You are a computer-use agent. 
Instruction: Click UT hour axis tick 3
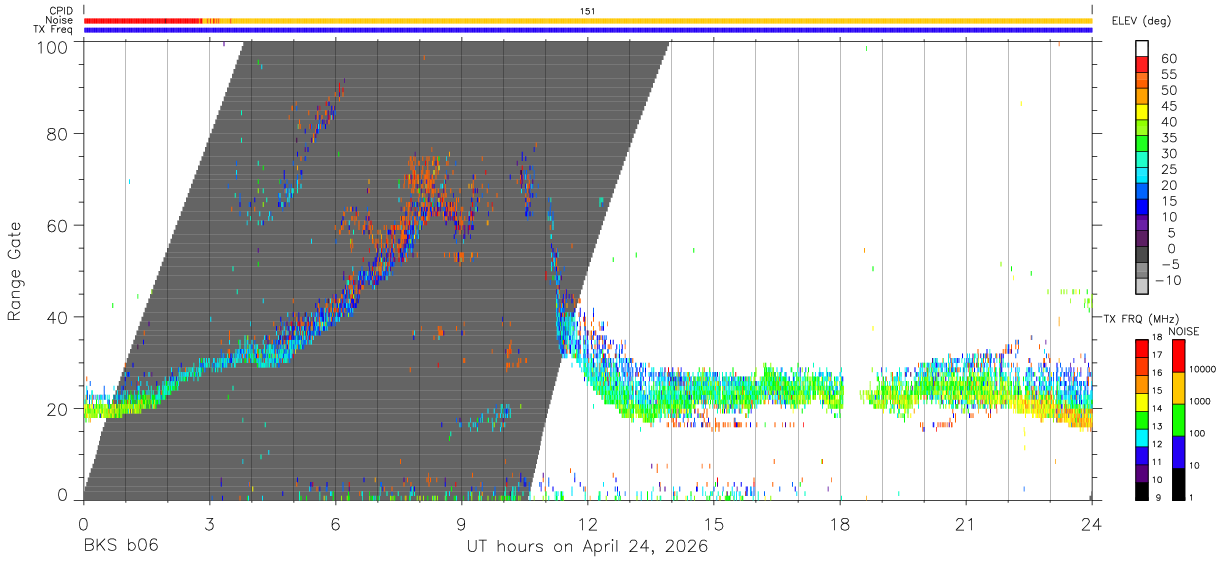pyautogui.click(x=209, y=523)
